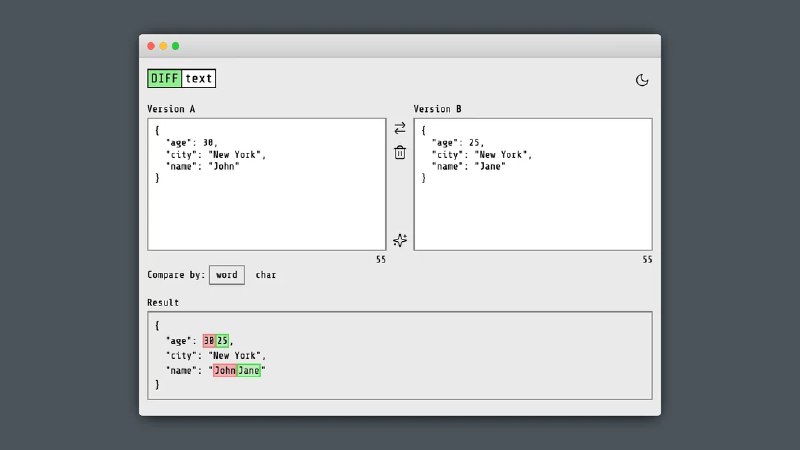Click the DIFF text logo

click(x=182, y=79)
